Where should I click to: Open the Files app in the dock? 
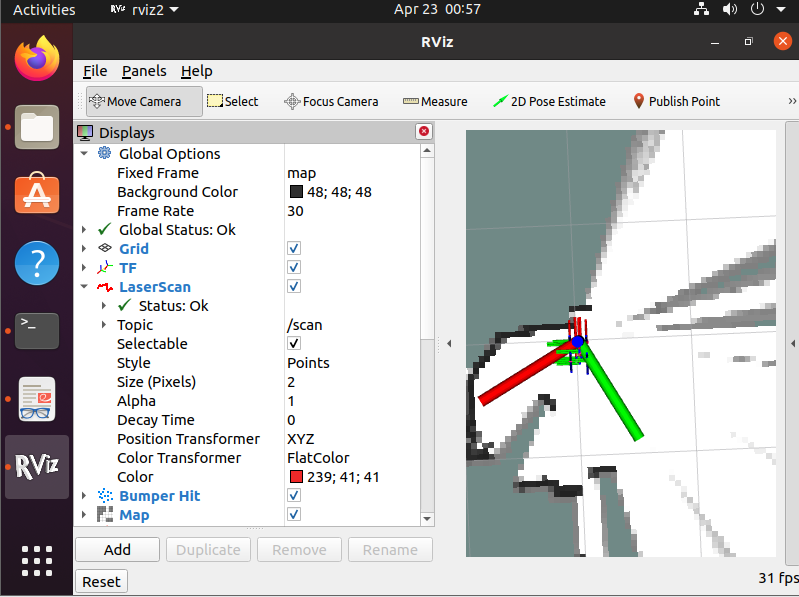tap(37, 127)
